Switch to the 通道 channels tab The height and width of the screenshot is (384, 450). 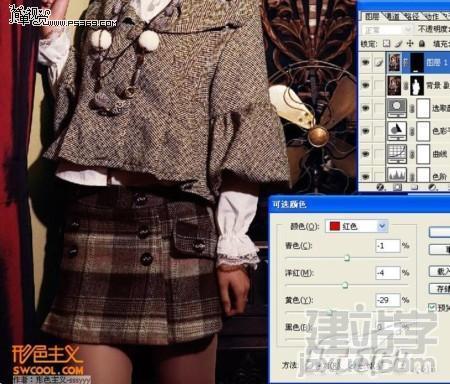pos(392,16)
